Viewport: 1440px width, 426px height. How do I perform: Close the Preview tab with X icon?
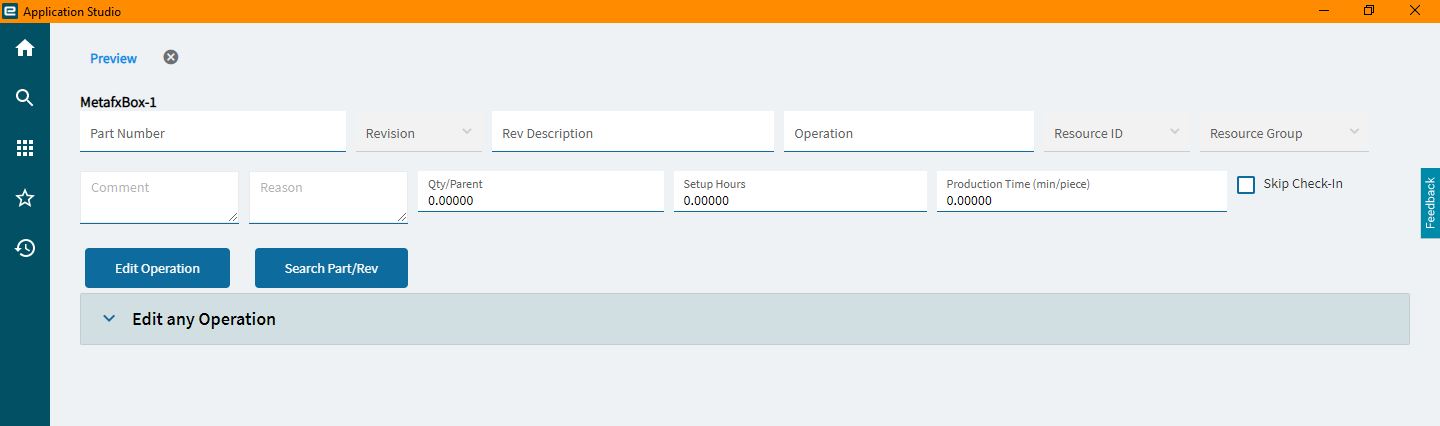[x=171, y=57]
